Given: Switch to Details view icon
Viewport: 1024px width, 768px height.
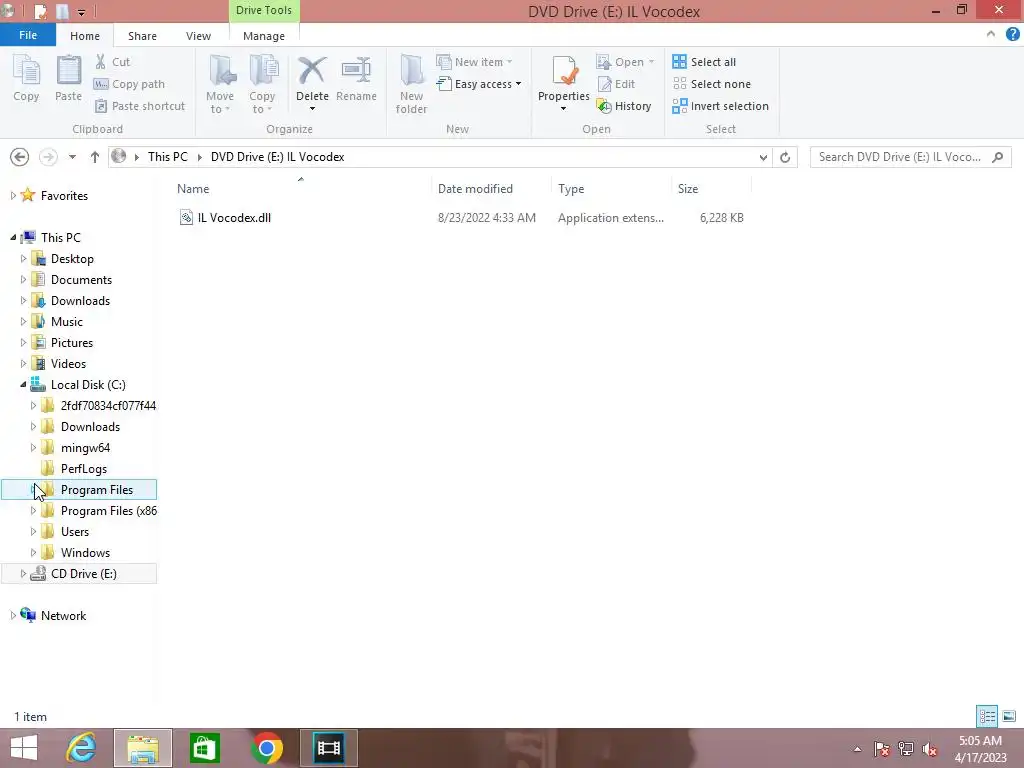Looking at the screenshot, I should coord(987,716).
